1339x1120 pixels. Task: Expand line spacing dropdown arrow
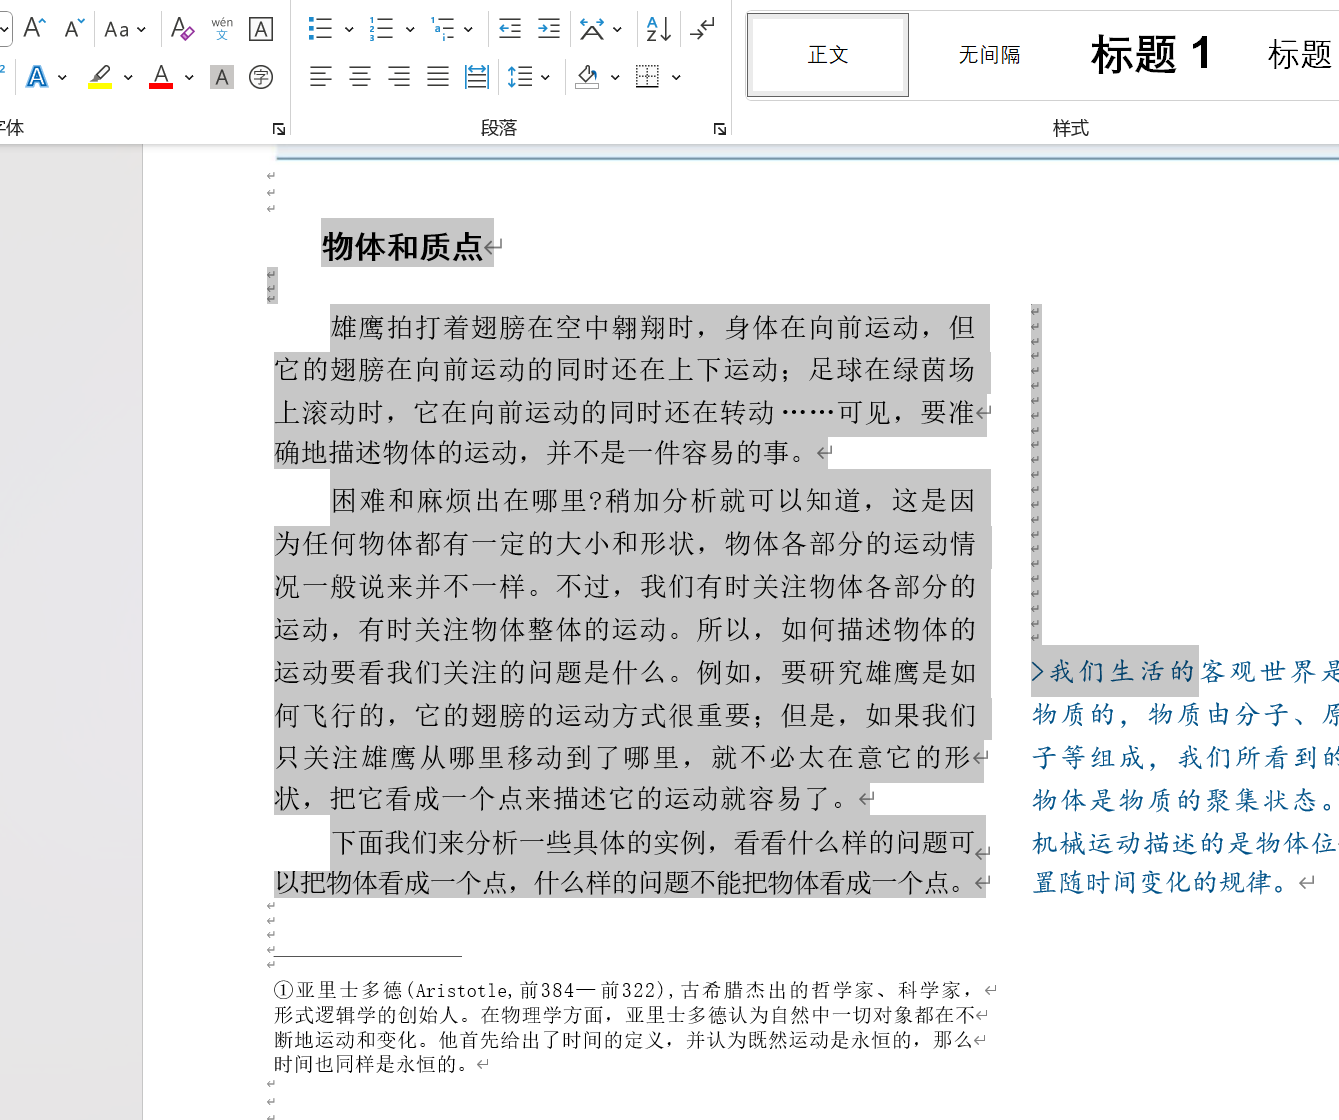545,77
